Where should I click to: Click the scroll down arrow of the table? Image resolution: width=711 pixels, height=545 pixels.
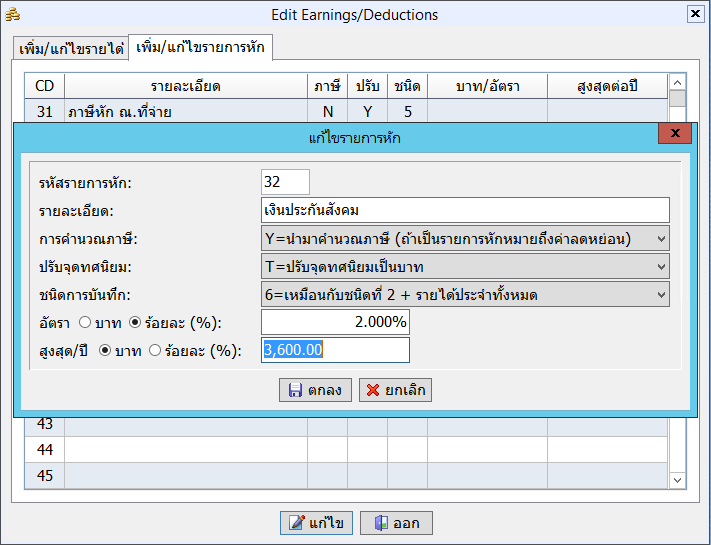tap(677, 481)
